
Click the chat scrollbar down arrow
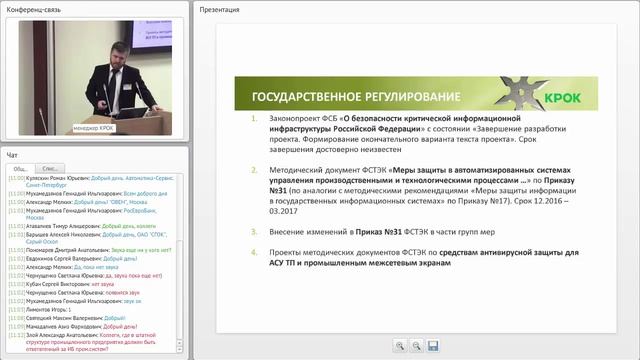[x=179, y=349]
